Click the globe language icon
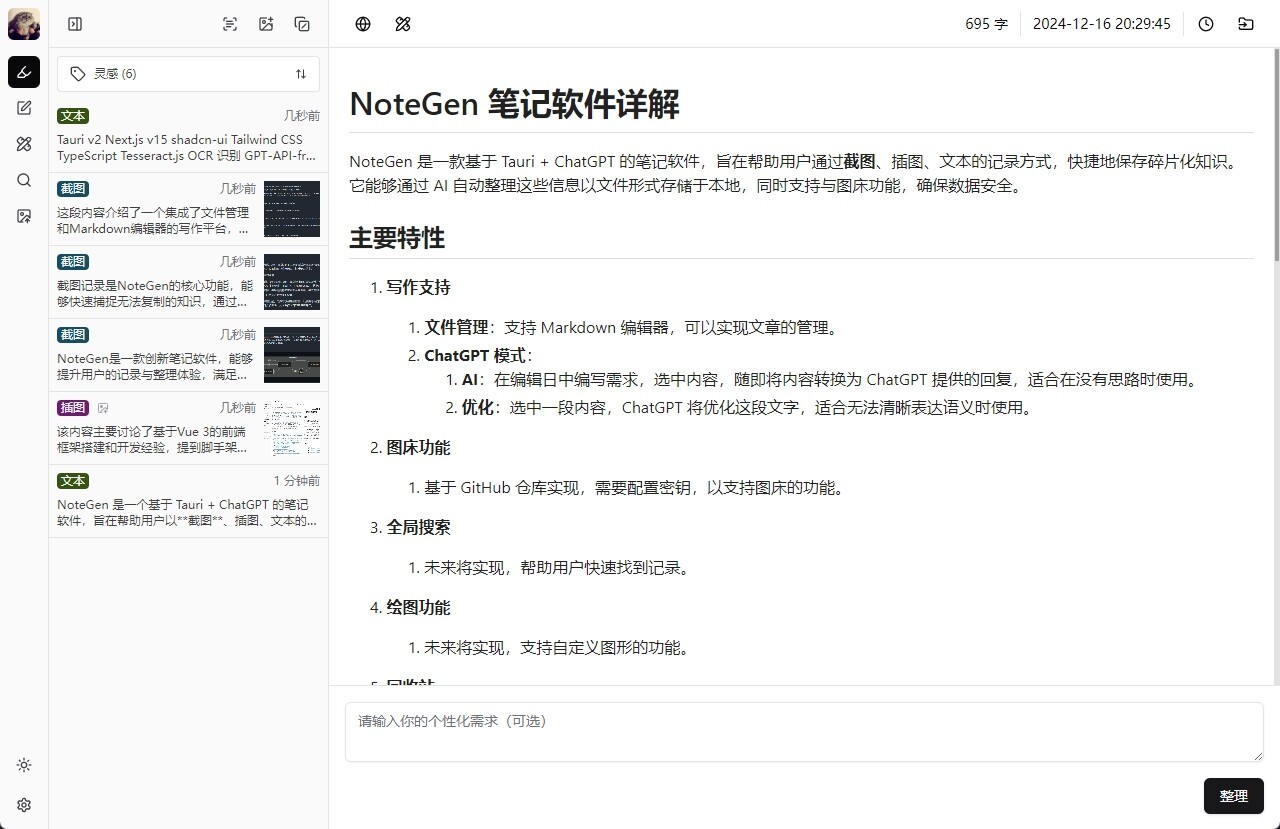The height and width of the screenshot is (829, 1280). pyautogui.click(x=363, y=24)
